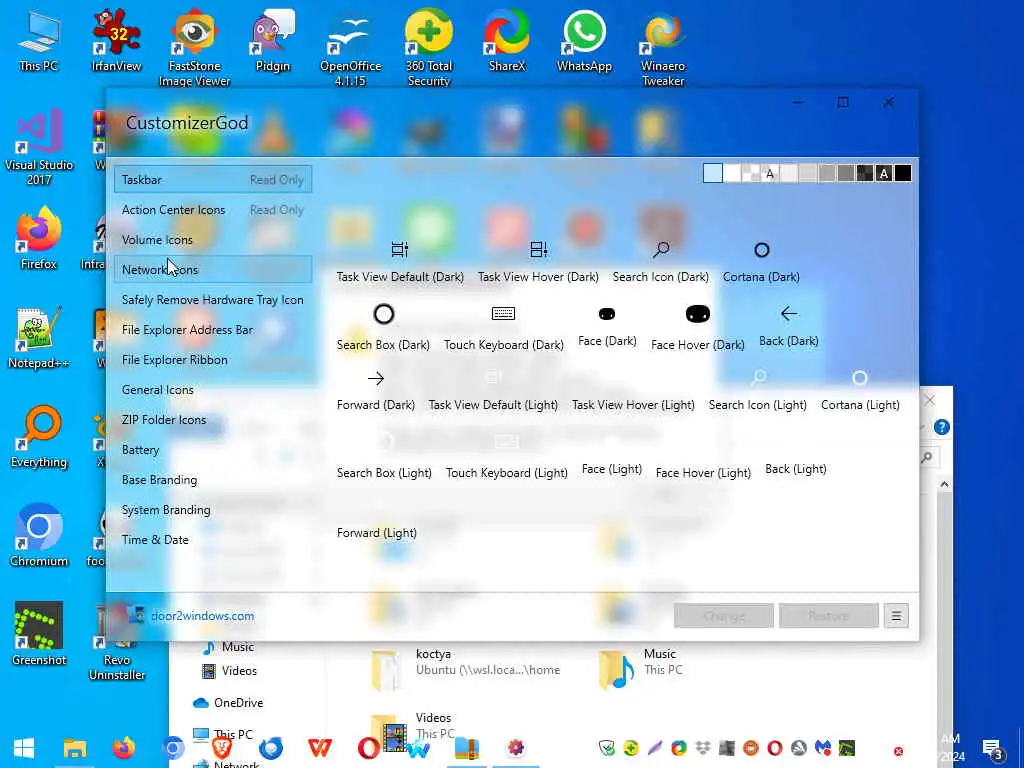
Task: Open the Notepad++ desktop shortcut
Action: pos(39,338)
